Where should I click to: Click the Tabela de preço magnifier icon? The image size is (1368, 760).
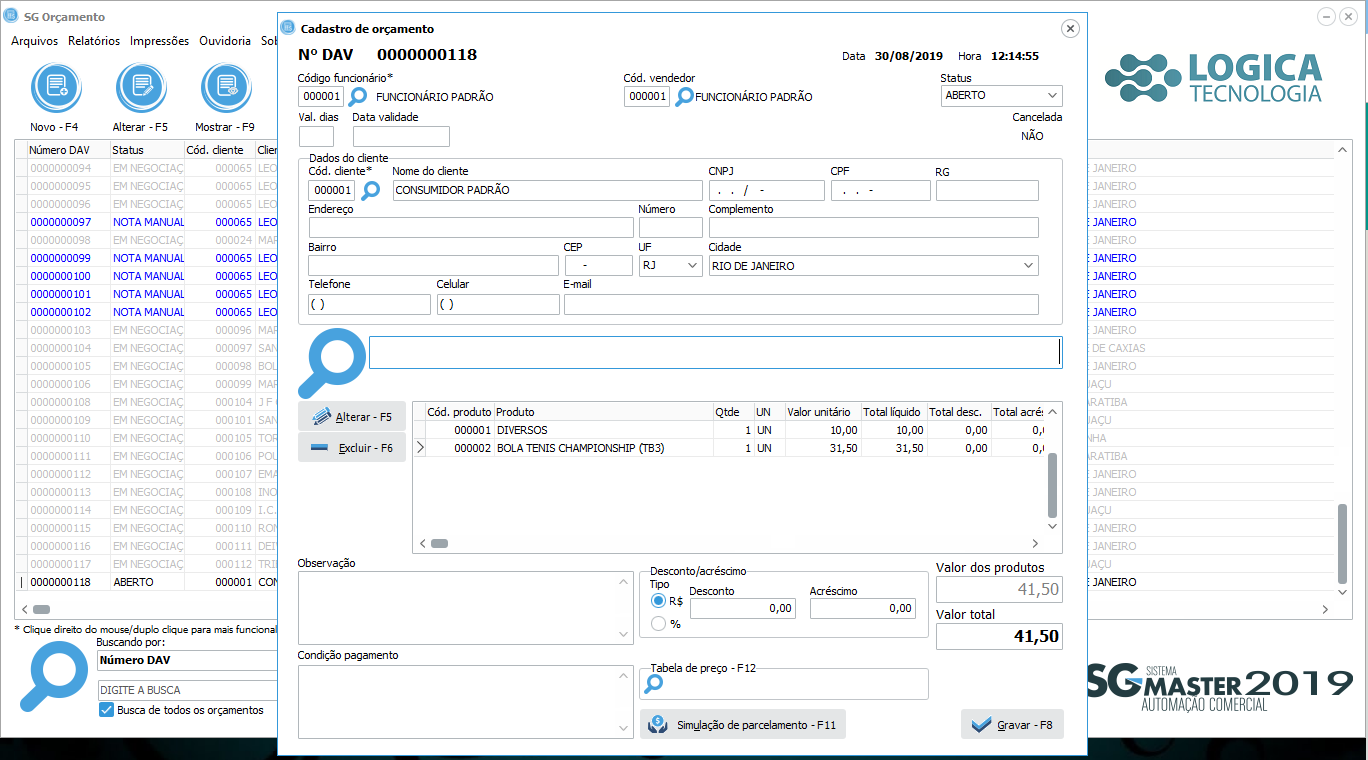(x=654, y=684)
